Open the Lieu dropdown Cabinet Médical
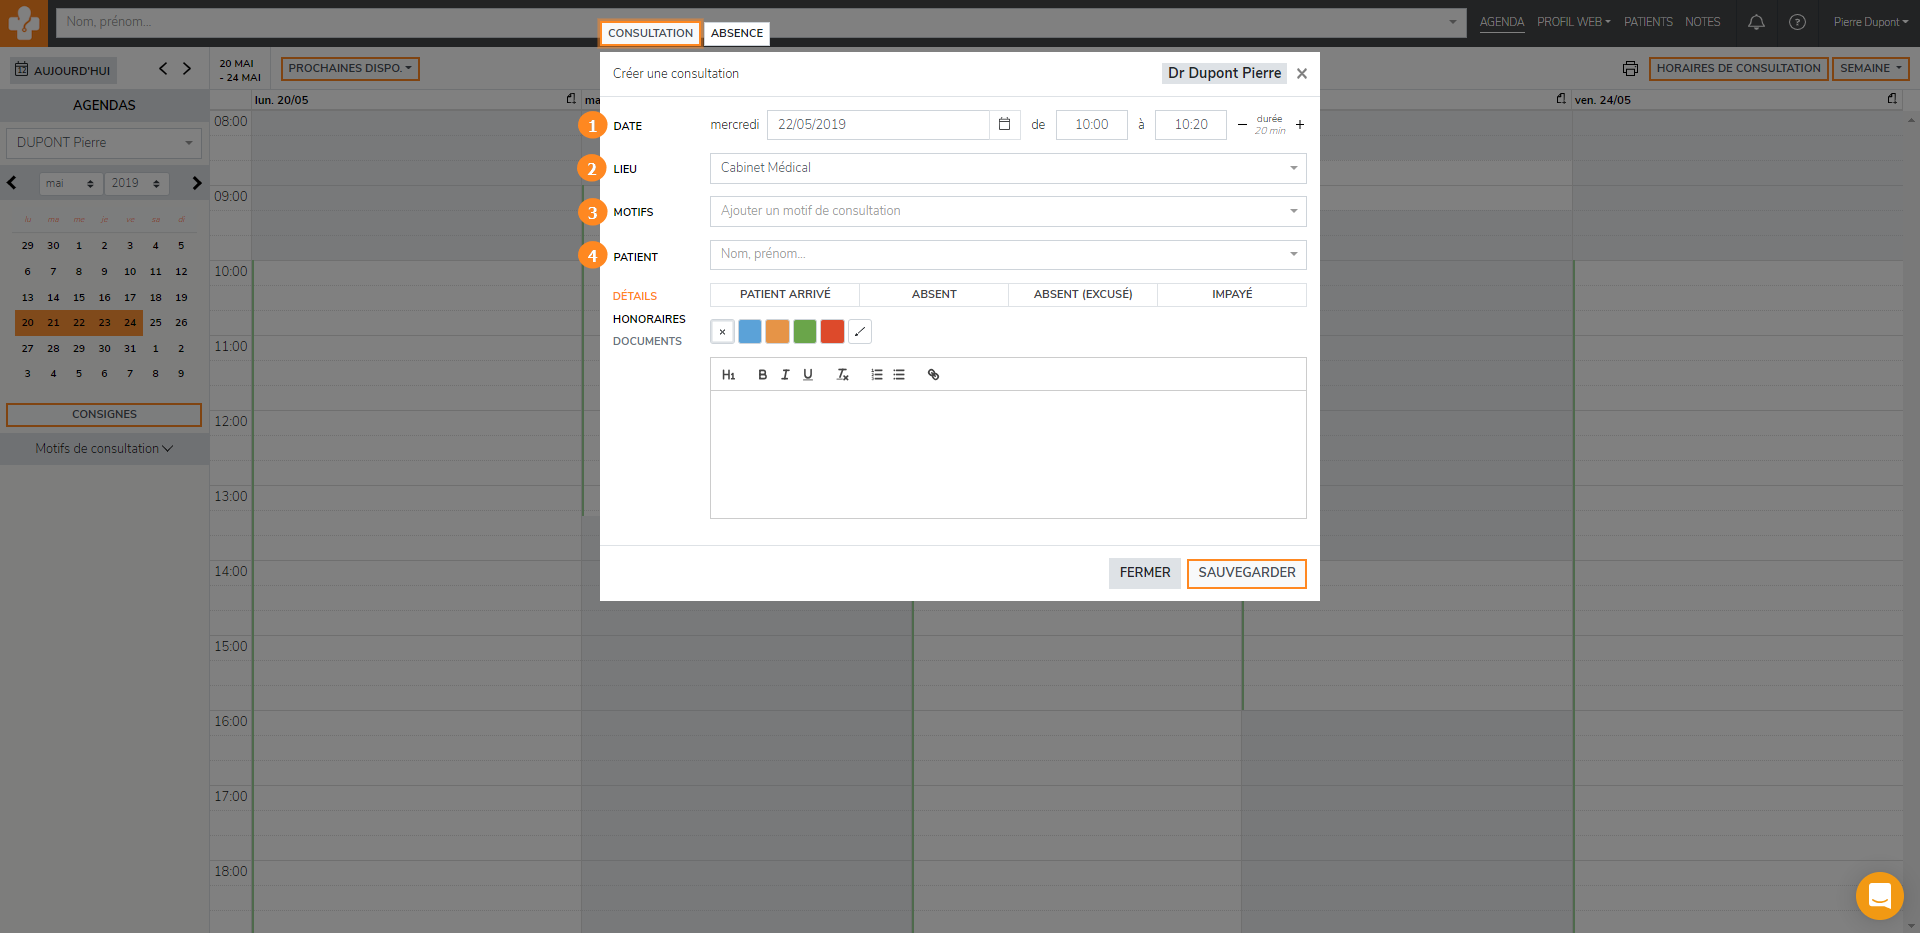The width and height of the screenshot is (1920, 933). pyautogui.click(x=1007, y=168)
